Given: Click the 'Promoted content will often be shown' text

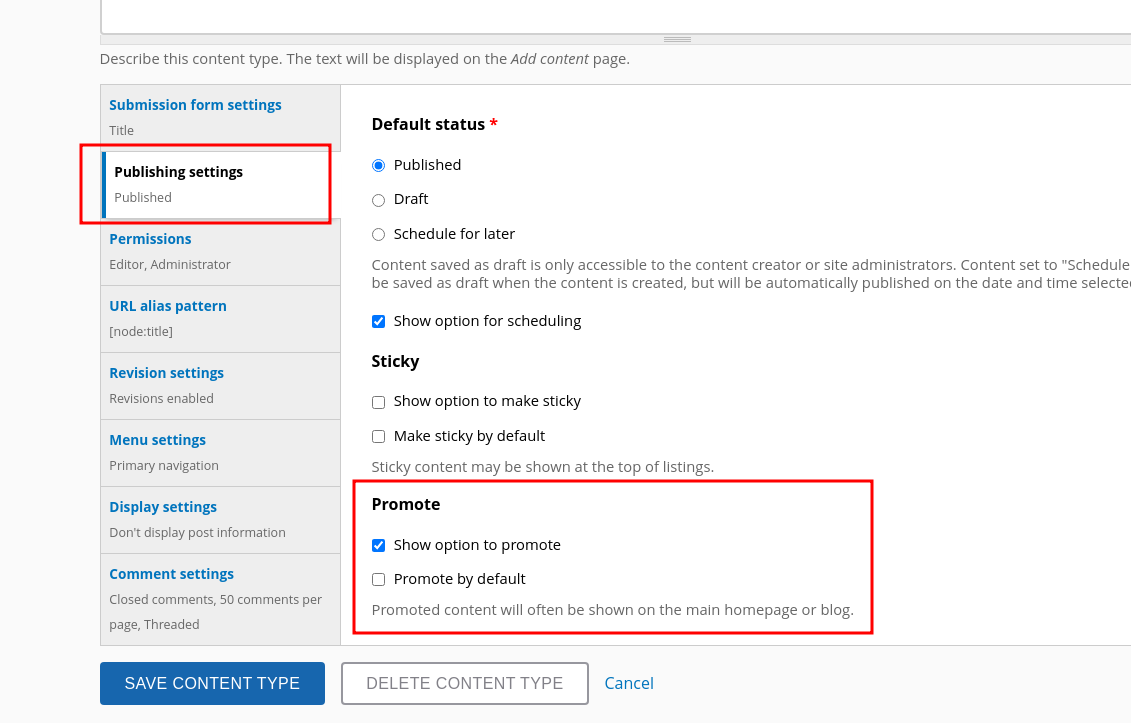Looking at the screenshot, I should [612, 610].
